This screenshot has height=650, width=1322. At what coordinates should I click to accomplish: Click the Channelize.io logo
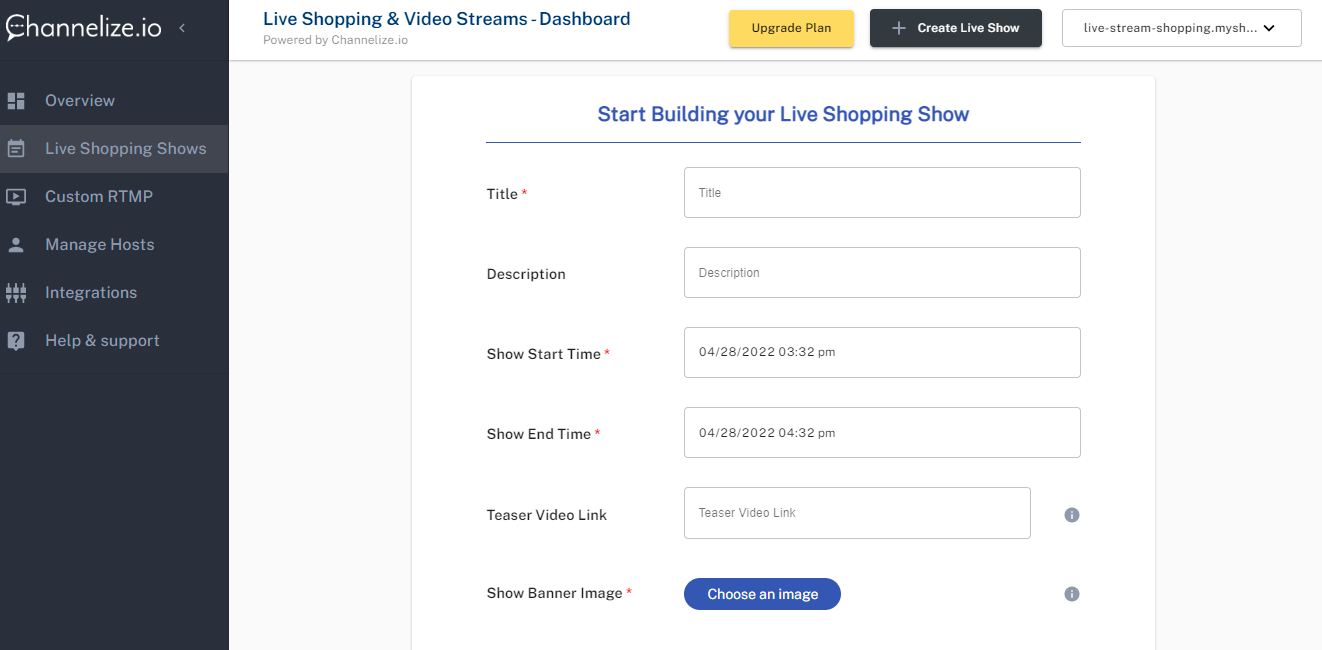click(84, 27)
